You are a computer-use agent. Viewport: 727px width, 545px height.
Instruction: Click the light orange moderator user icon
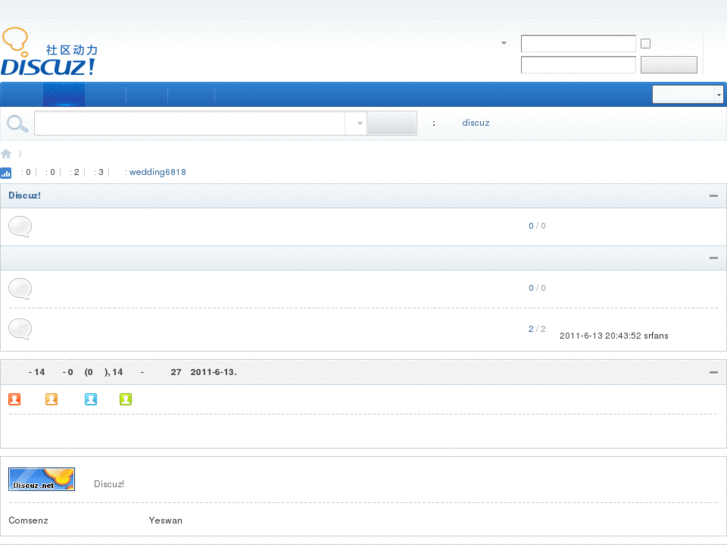tap(51, 399)
